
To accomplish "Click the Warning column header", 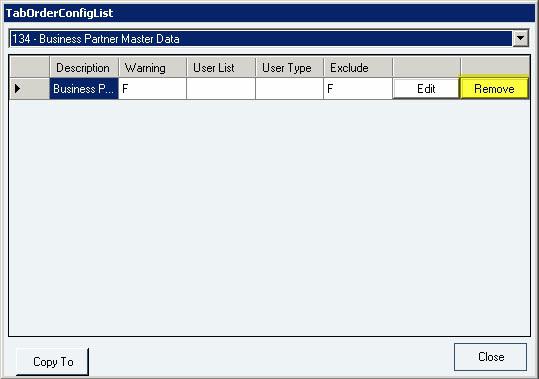I will [x=152, y=67].
